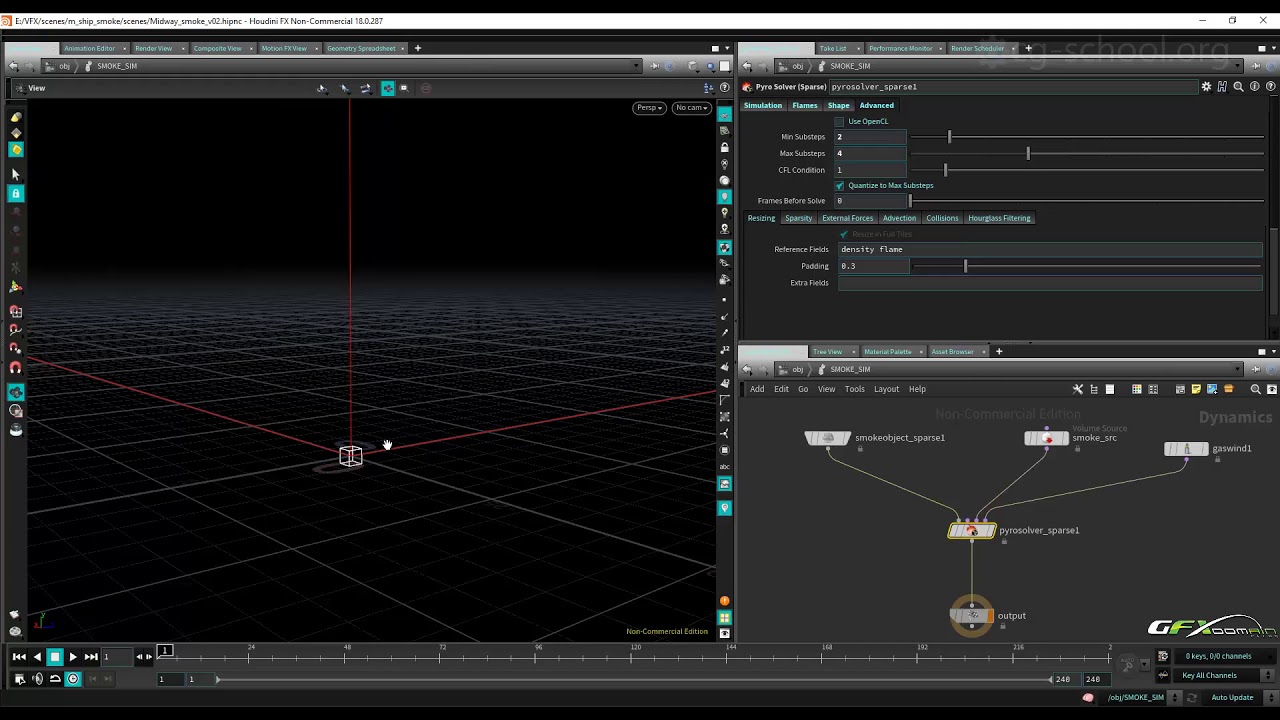Open the Sparsity sub-tab
Screen dimensions: 1280x720
tap(798, 218)
